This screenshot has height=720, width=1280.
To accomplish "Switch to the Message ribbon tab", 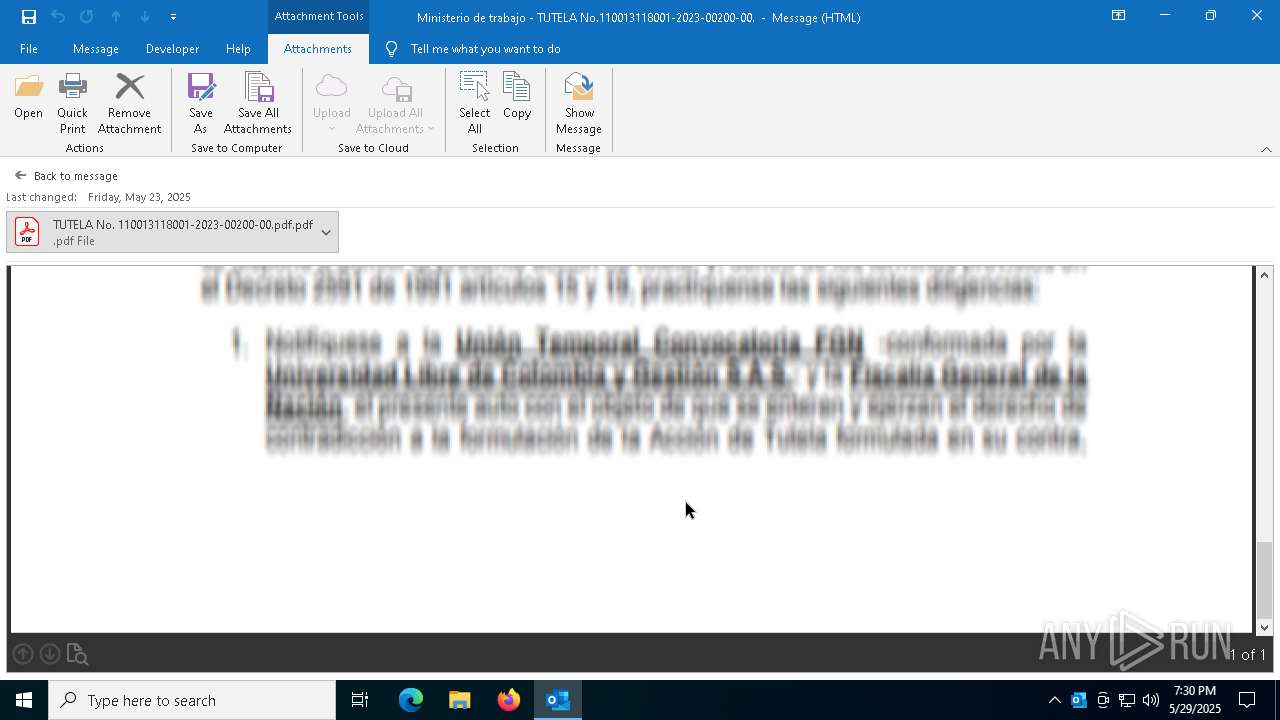I will click(96, 49).
